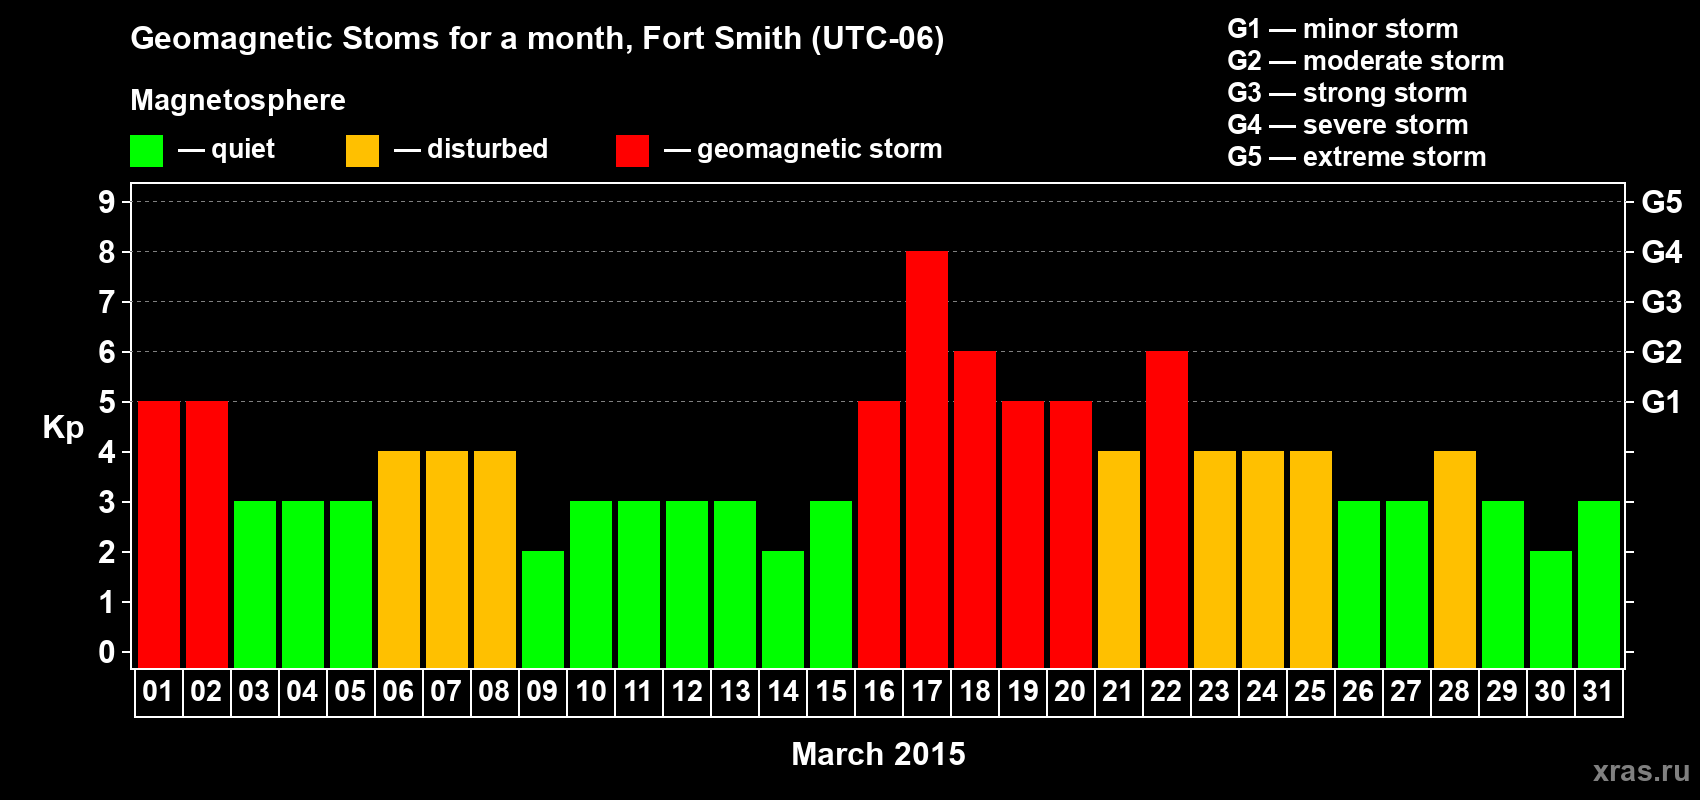Screen dimensions: 1700x800
Task: Click the green bar for day 26
Action: tap(1359, 584)
